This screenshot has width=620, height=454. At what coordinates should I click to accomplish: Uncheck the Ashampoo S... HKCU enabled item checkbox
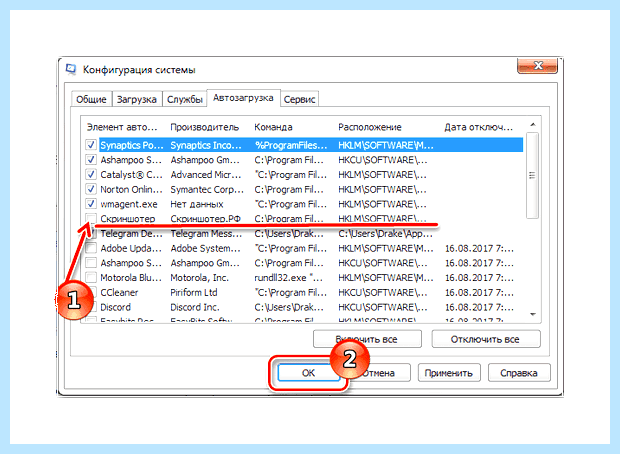tap(91, 160)
